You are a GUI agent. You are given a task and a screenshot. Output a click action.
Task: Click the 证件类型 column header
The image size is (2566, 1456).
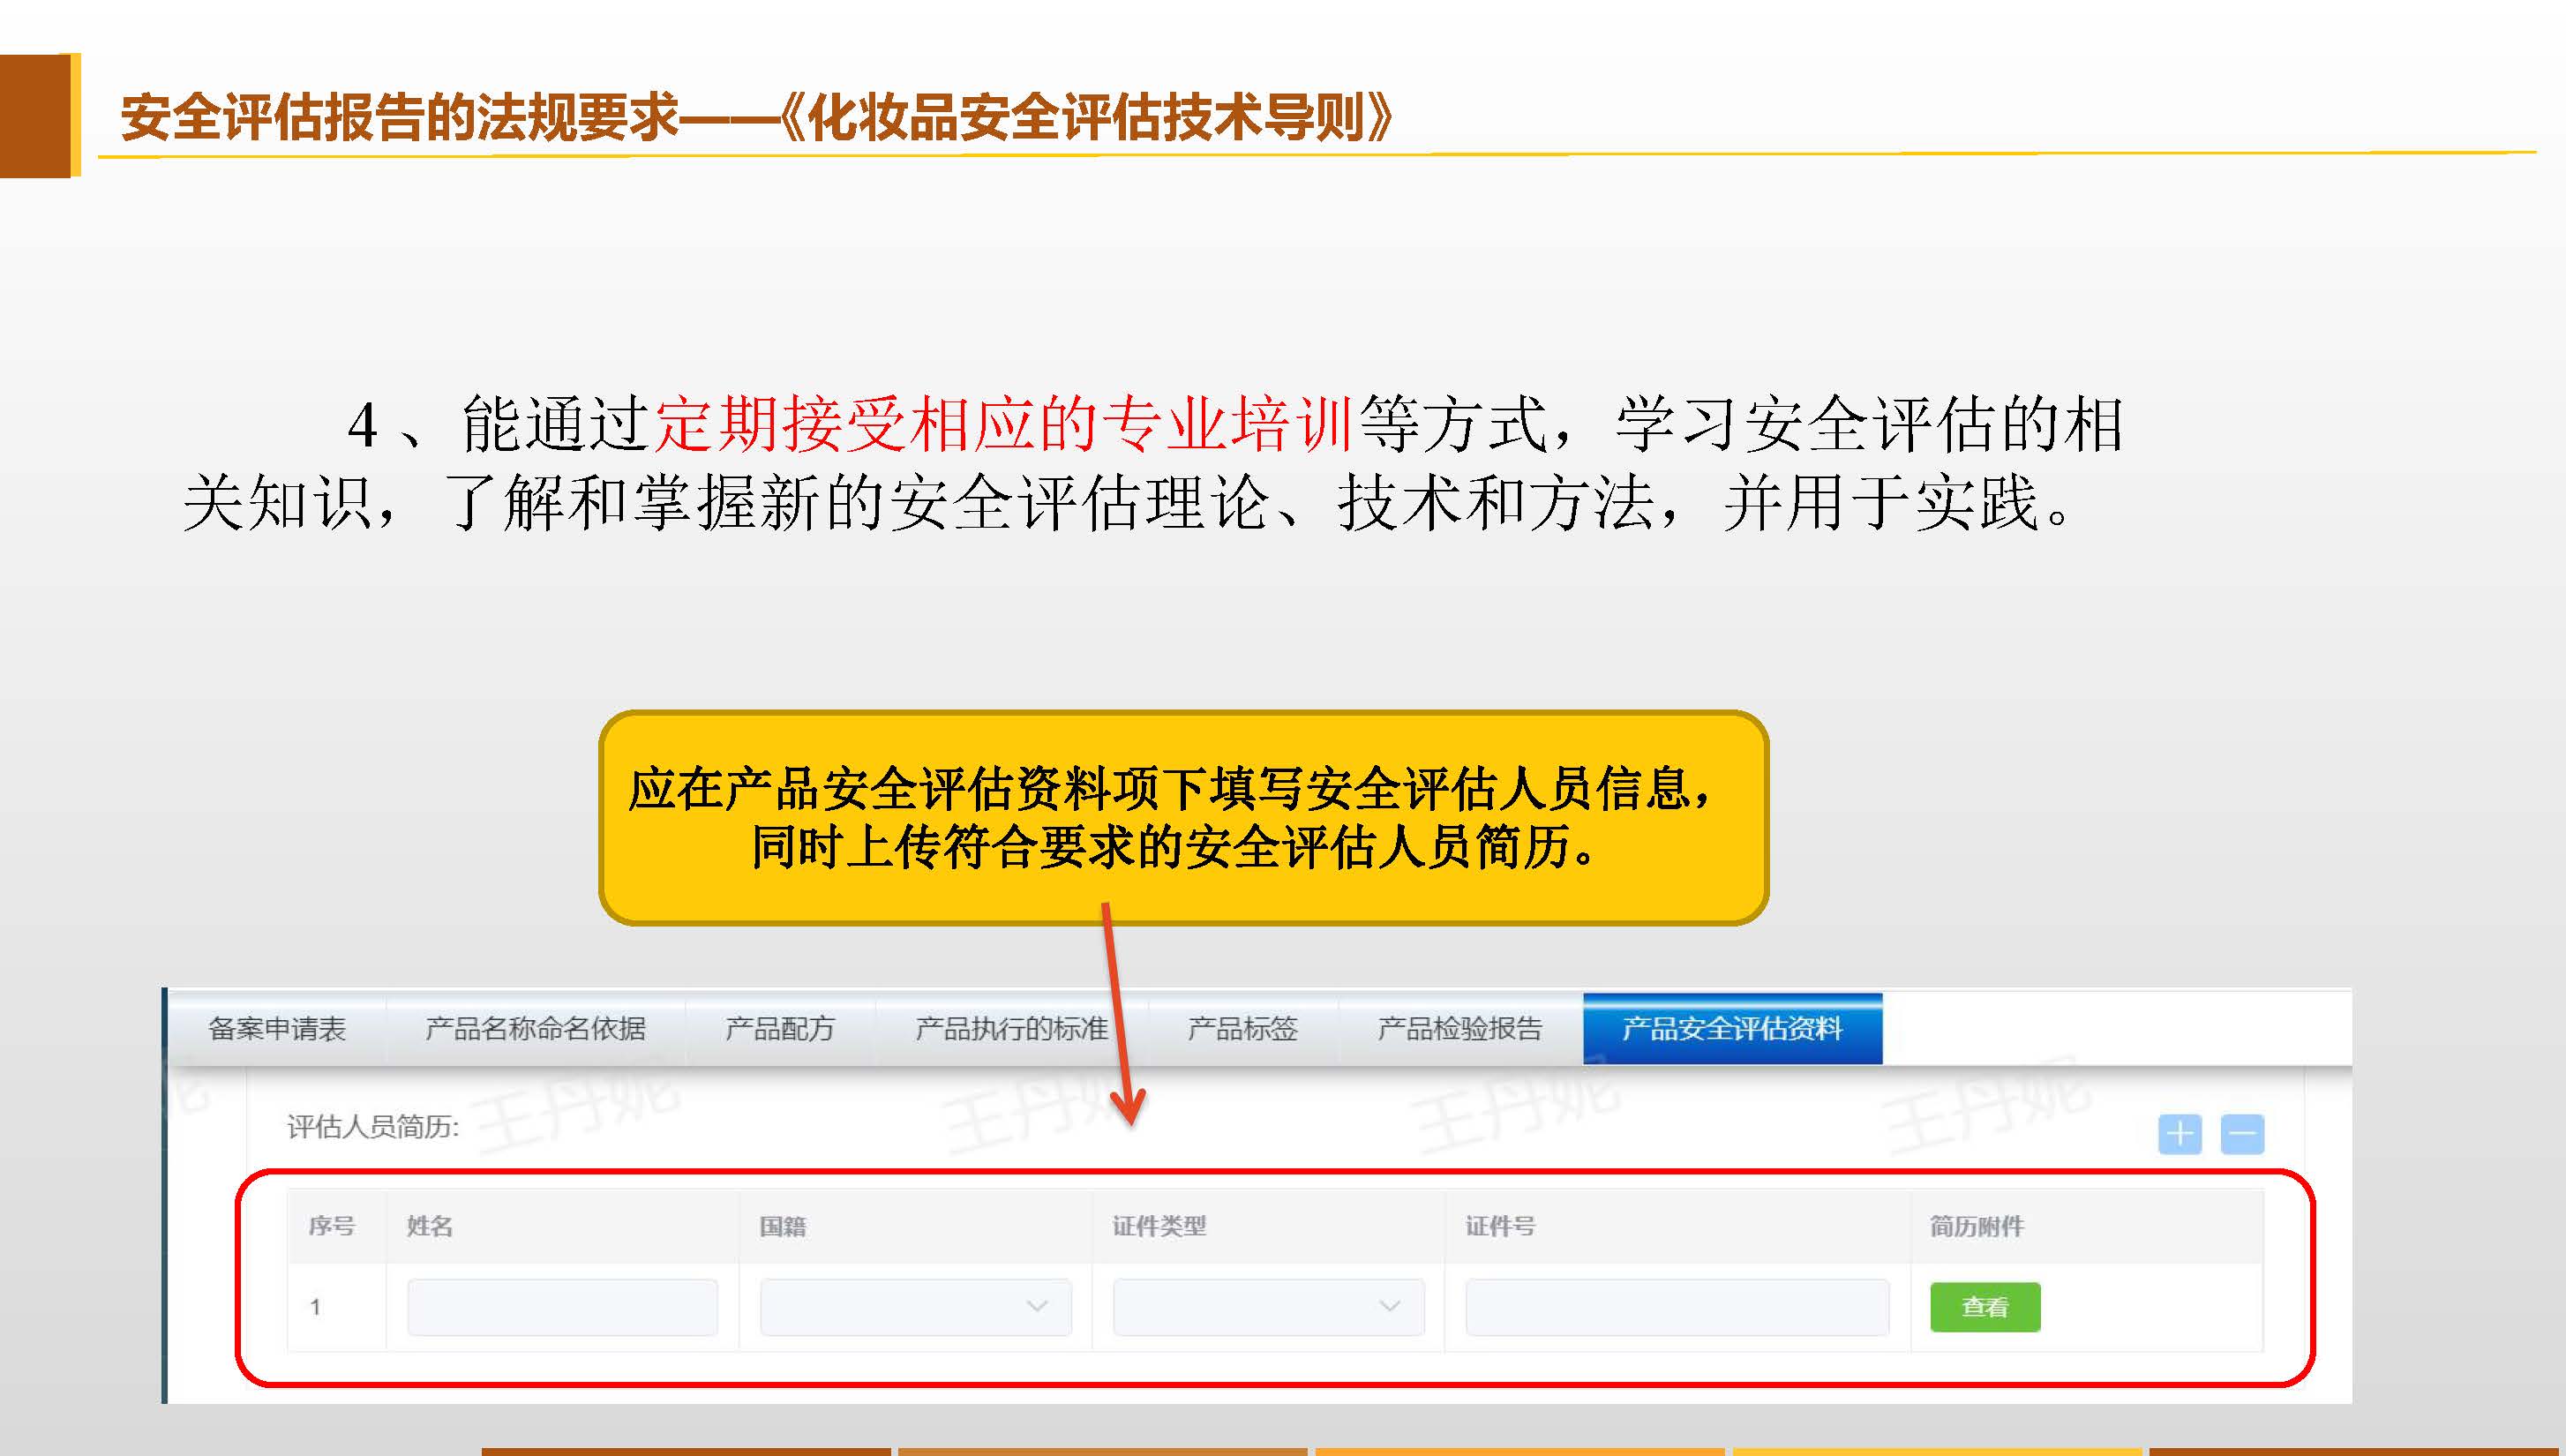tap(1159, 1226)
